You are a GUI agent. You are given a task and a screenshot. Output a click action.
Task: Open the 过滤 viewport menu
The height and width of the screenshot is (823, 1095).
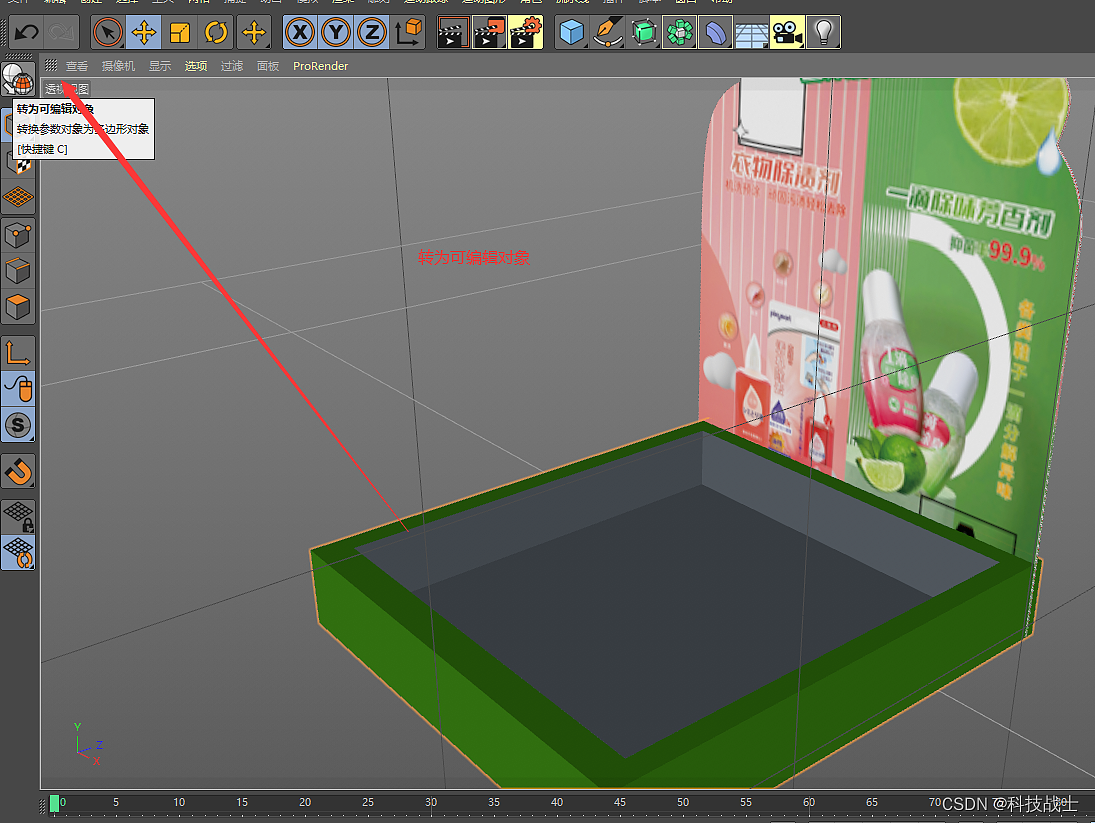[x=232, y=66]
